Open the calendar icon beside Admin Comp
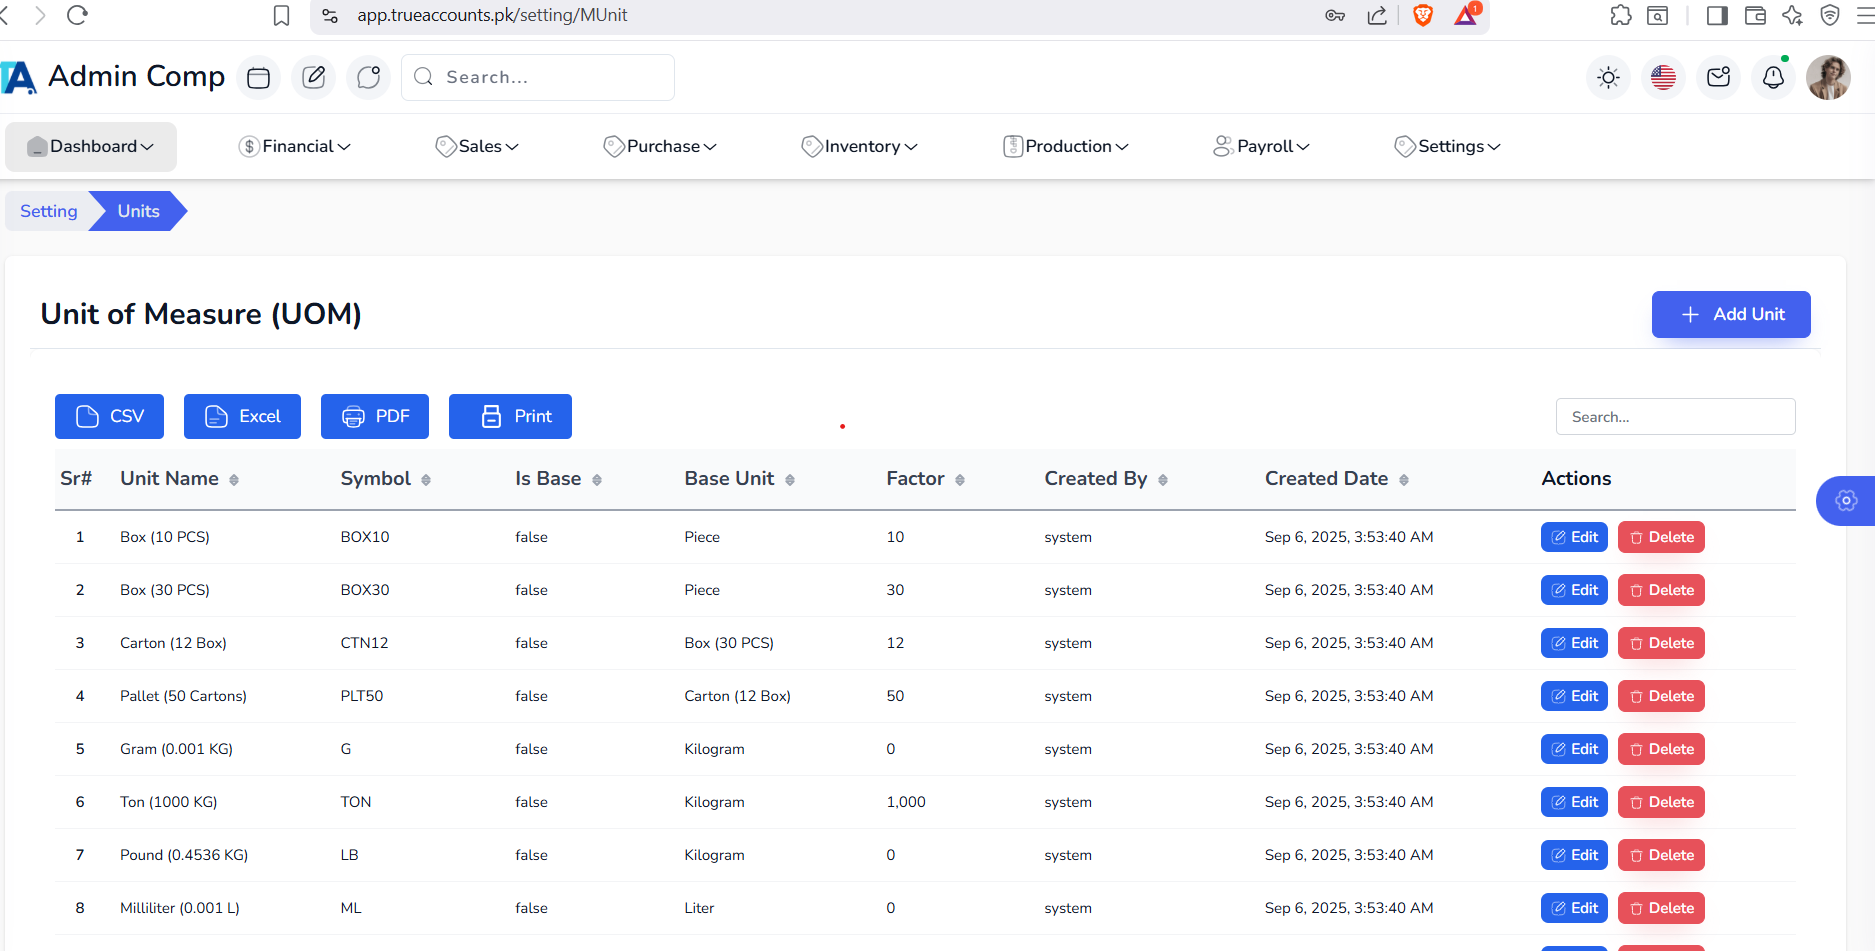 [x=258, y=78]
